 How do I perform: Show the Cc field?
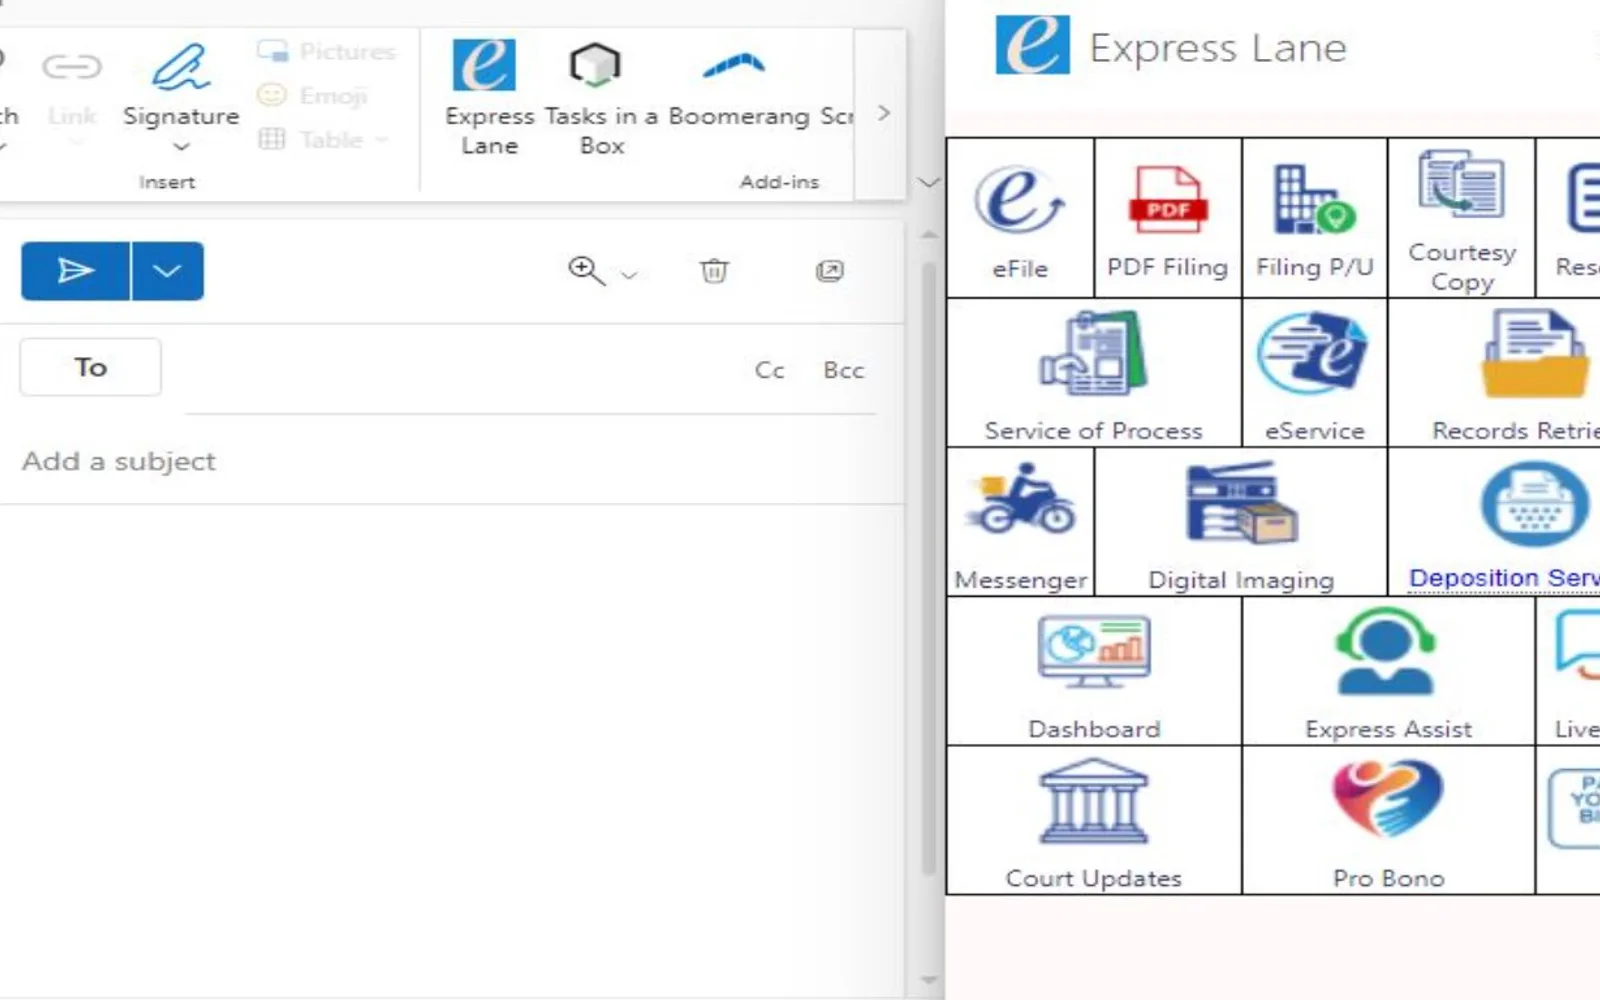click(x=769, y=370)
